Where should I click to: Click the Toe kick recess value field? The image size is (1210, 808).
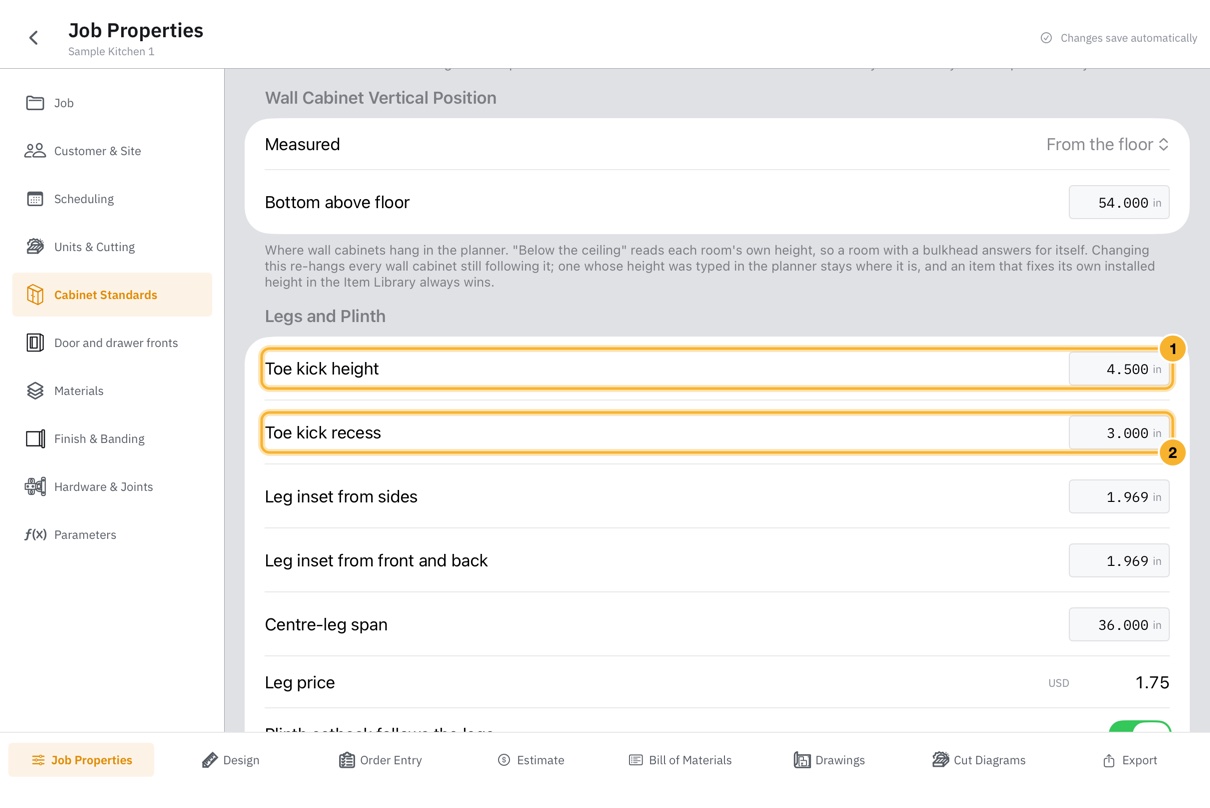click(1119, 433)
